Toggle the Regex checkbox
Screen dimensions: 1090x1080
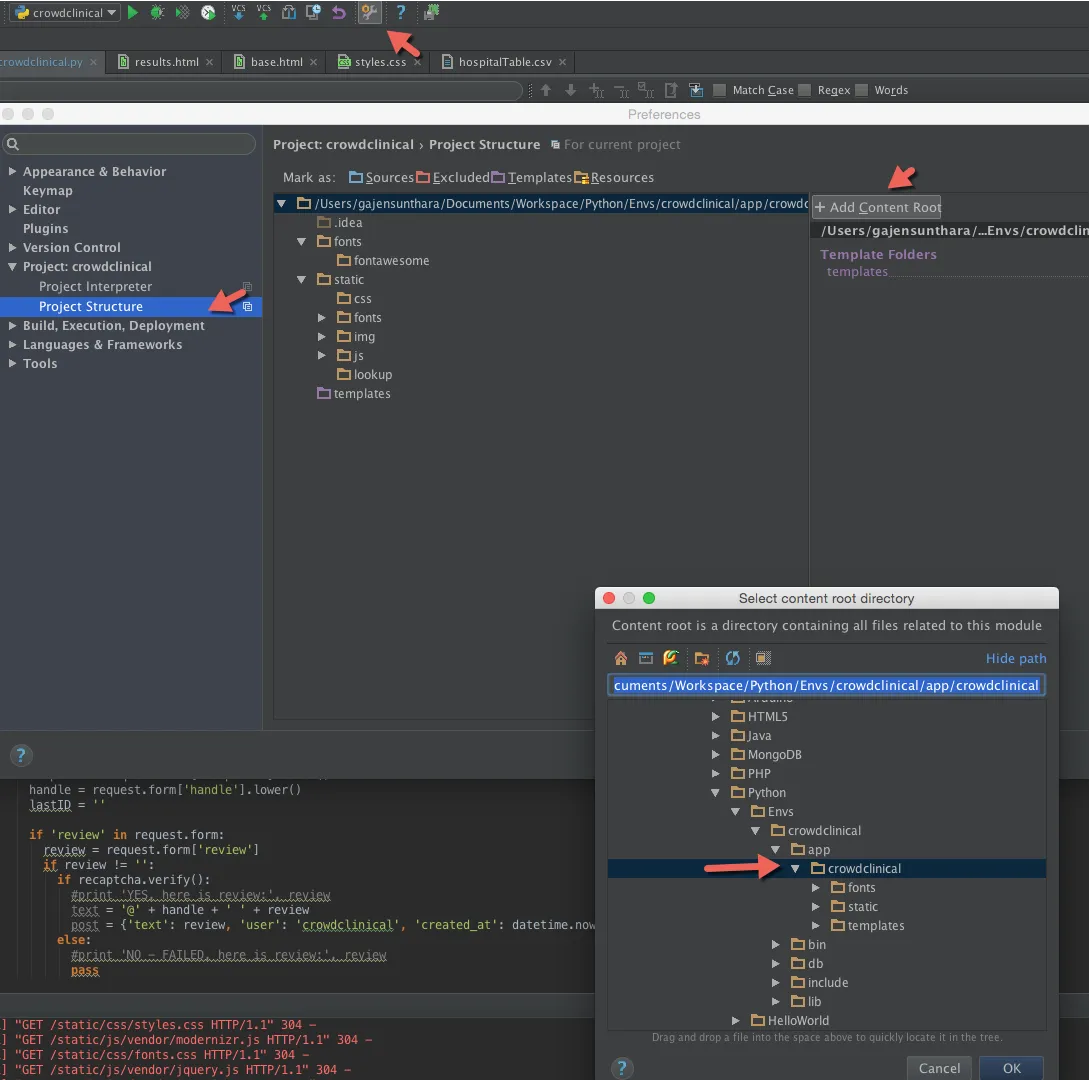(805, 90)
